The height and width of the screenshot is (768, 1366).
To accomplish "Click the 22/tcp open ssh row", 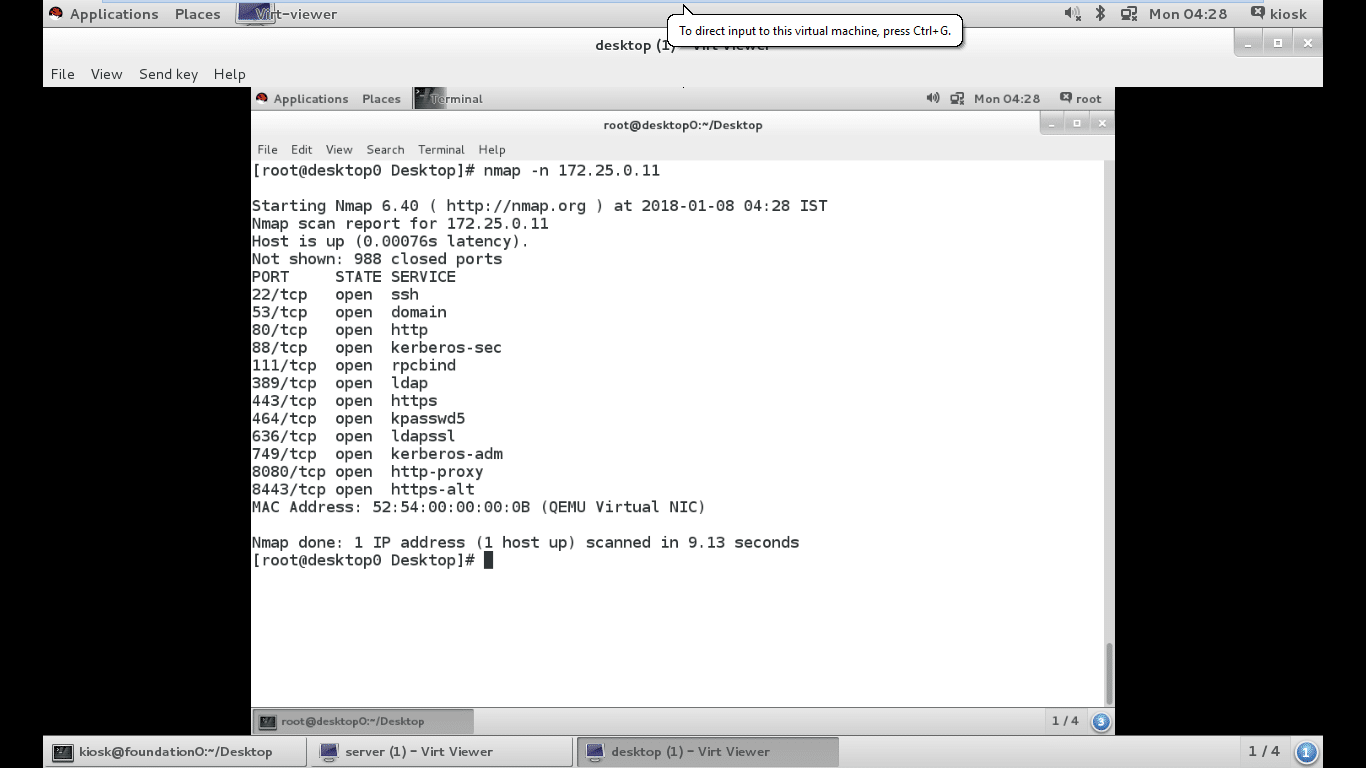I will tap(335, 295).
